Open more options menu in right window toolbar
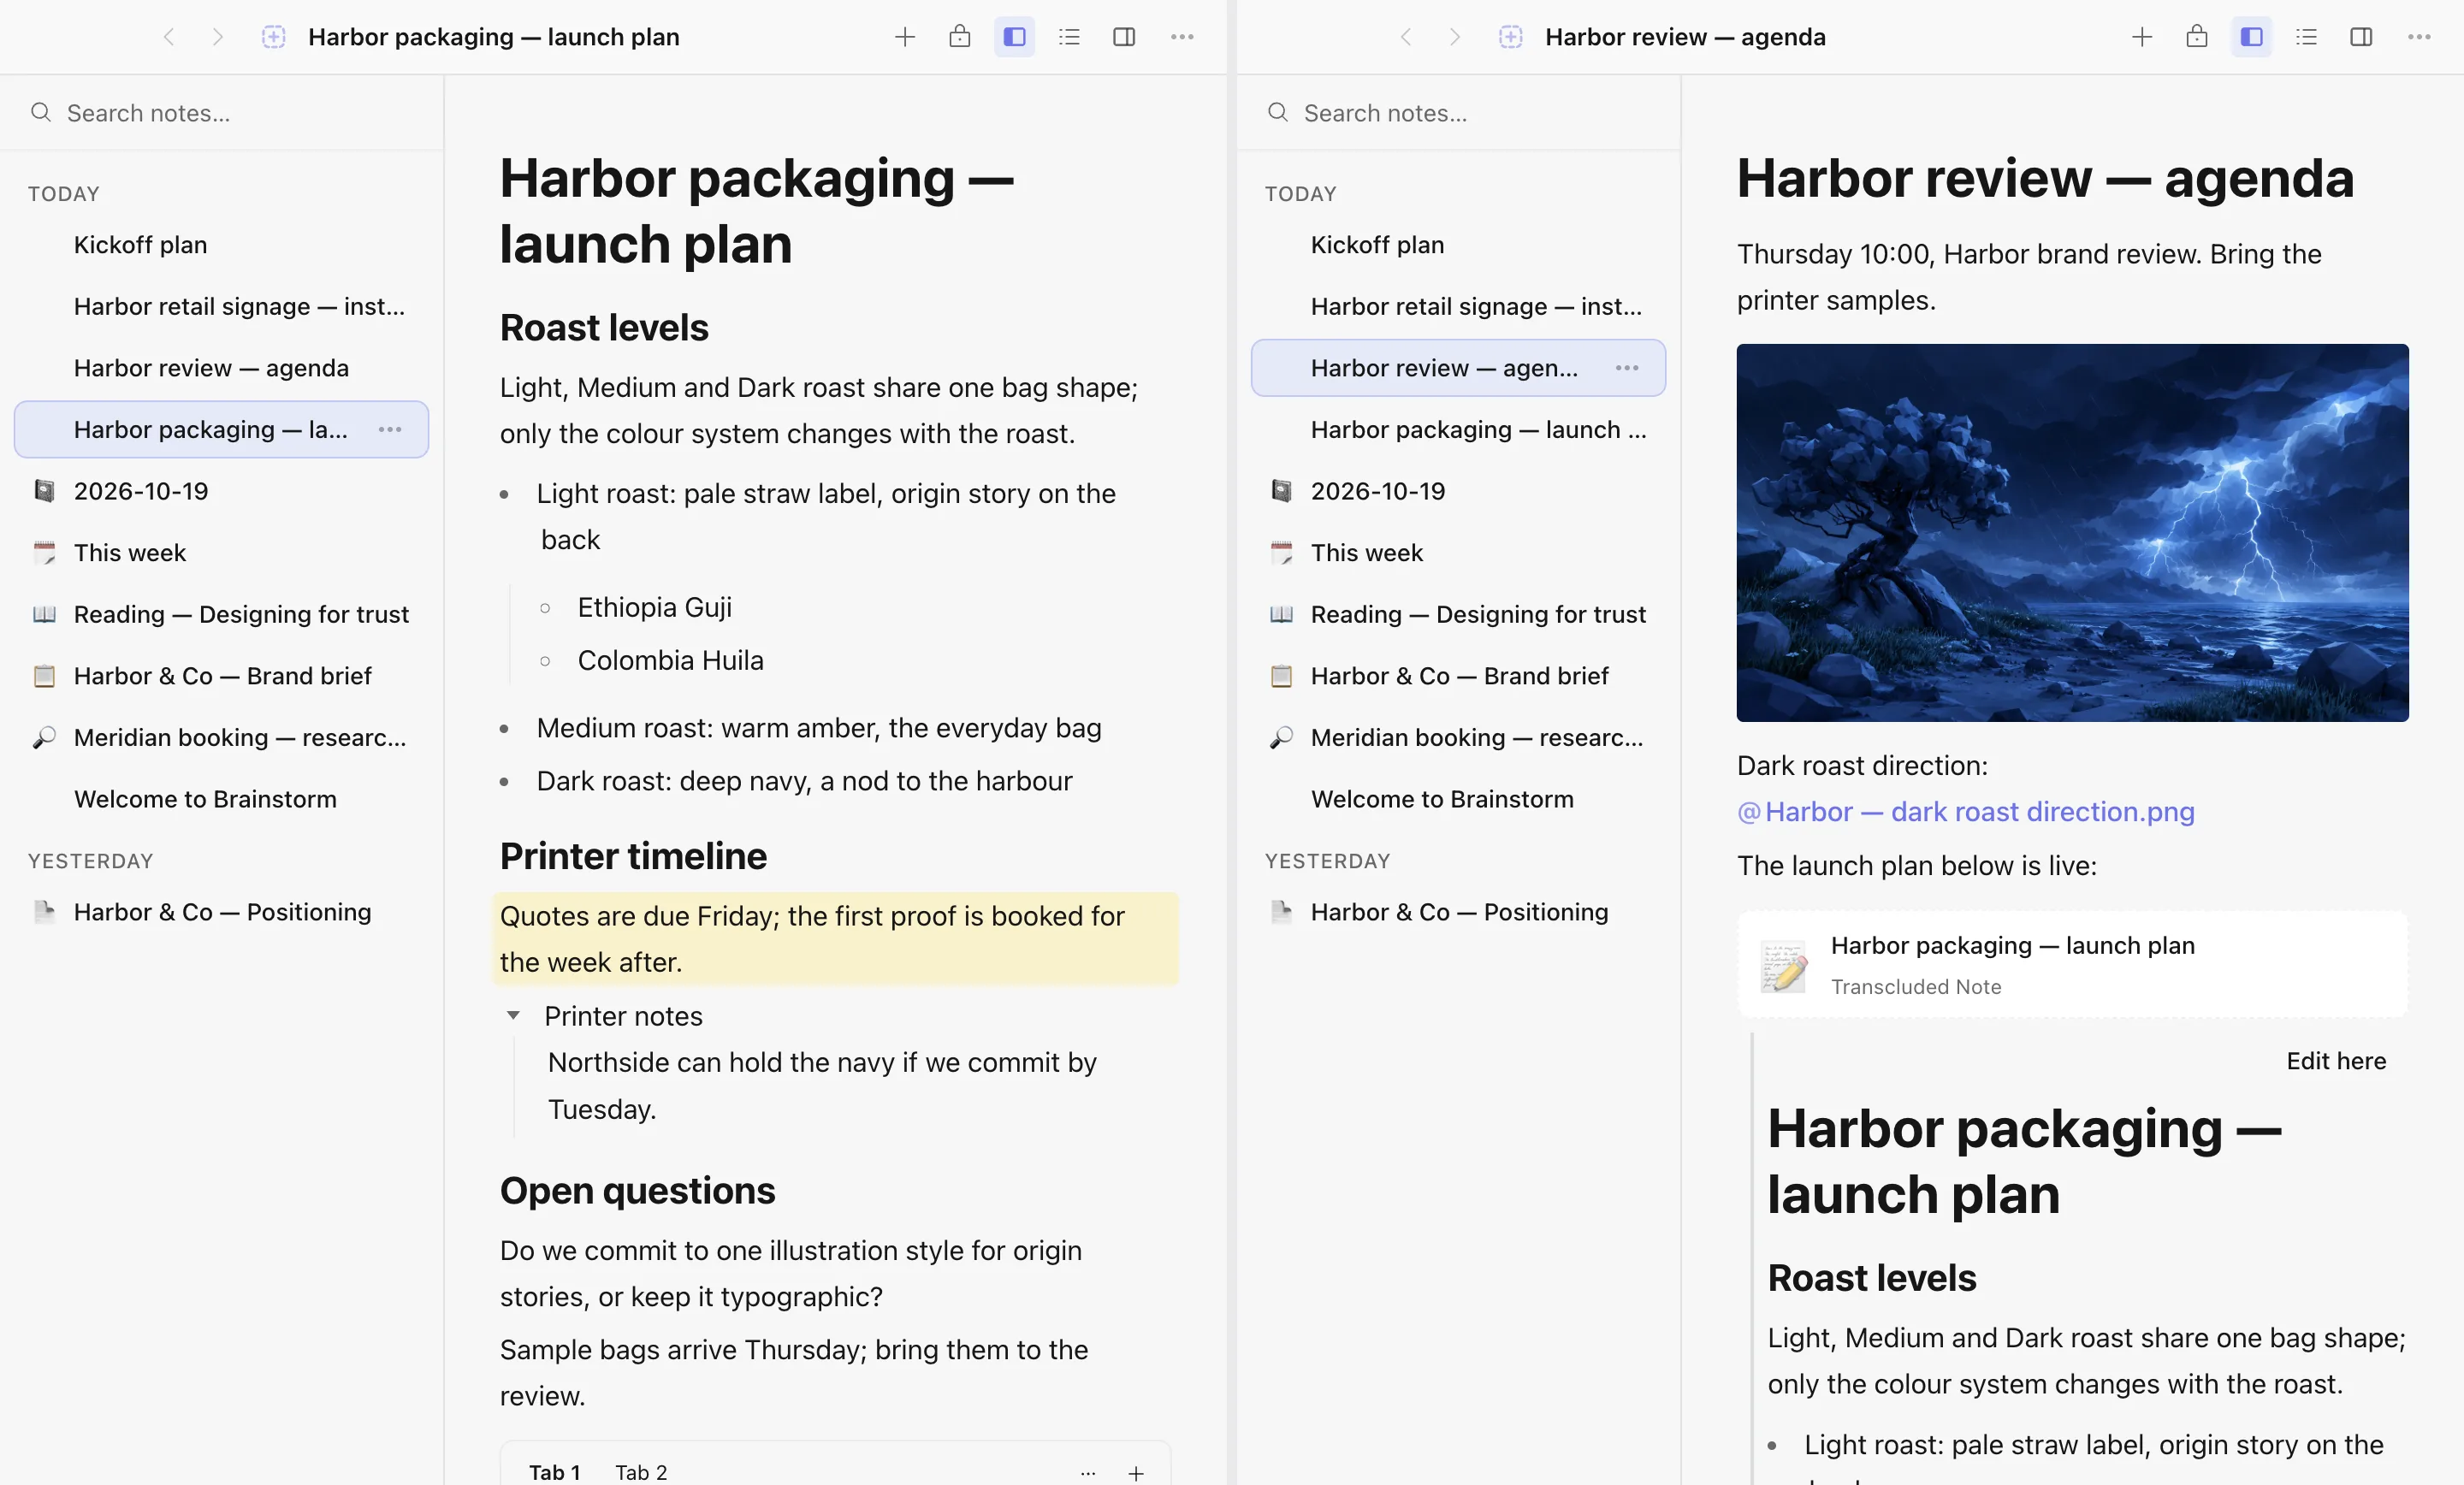Viewport: 2464px width, 1485px height. (2419, 37)
